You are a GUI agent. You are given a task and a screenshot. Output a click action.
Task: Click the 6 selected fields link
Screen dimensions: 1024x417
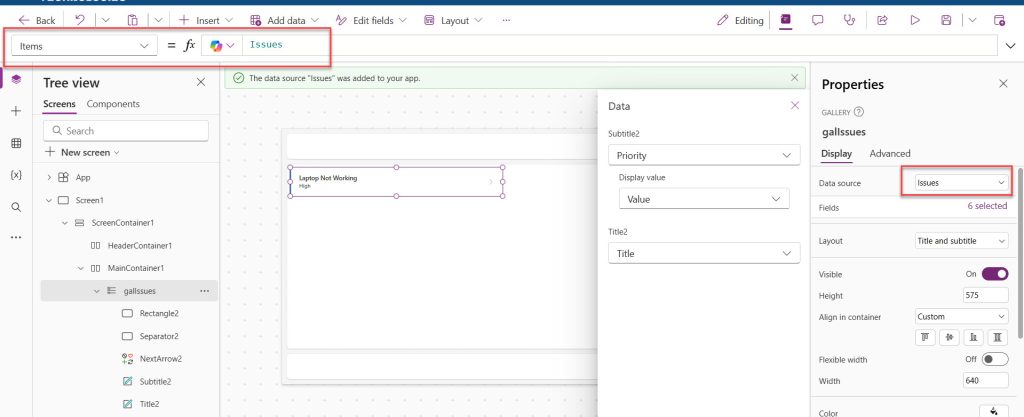(x=987, y=206)
